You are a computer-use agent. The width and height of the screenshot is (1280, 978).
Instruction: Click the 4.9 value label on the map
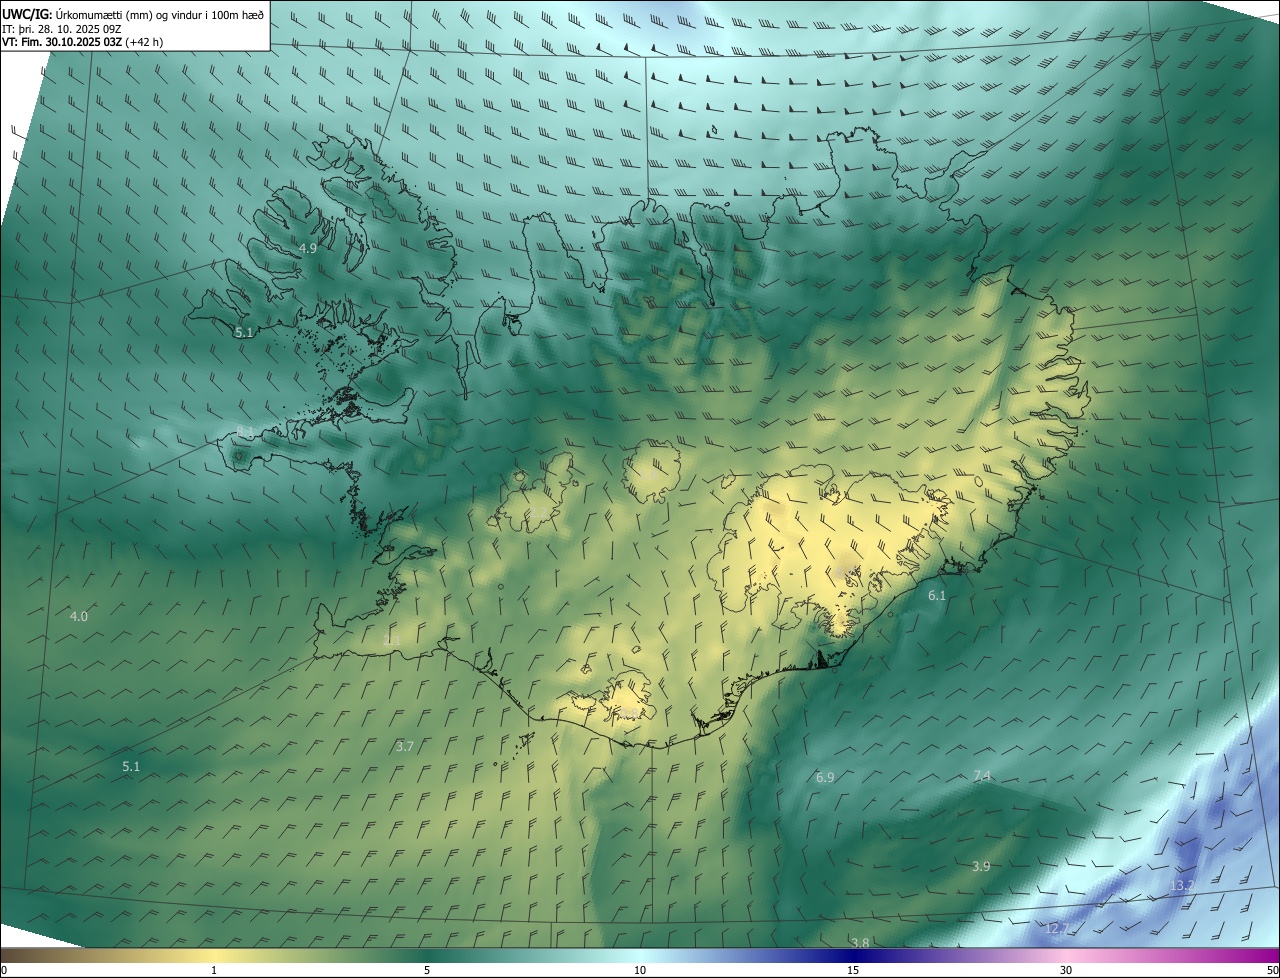click(x=308, y=248)
